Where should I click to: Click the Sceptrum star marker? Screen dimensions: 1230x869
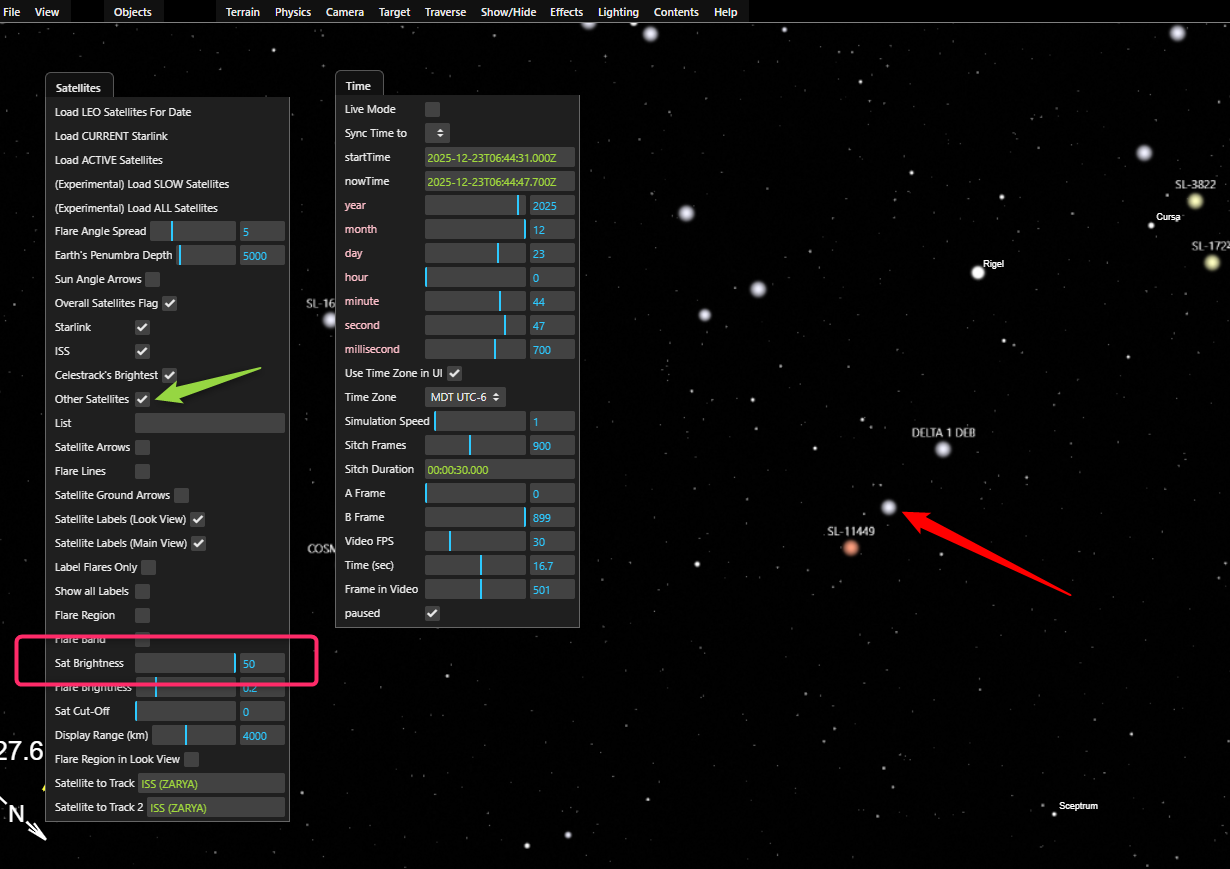(x=1054, y=814)
